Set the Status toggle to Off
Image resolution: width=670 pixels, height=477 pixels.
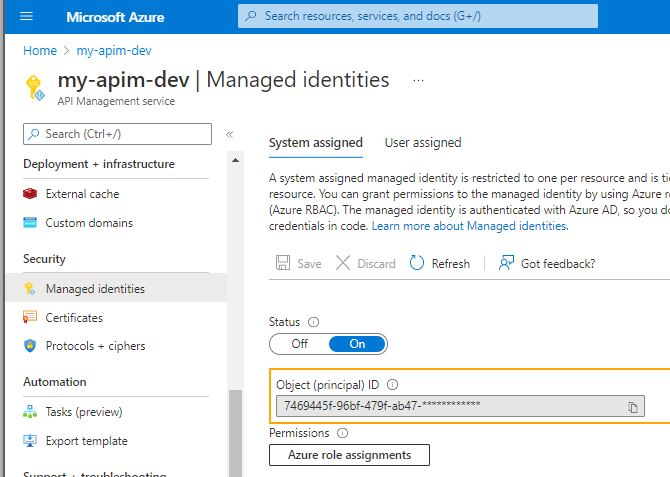(x=300, y=344)
